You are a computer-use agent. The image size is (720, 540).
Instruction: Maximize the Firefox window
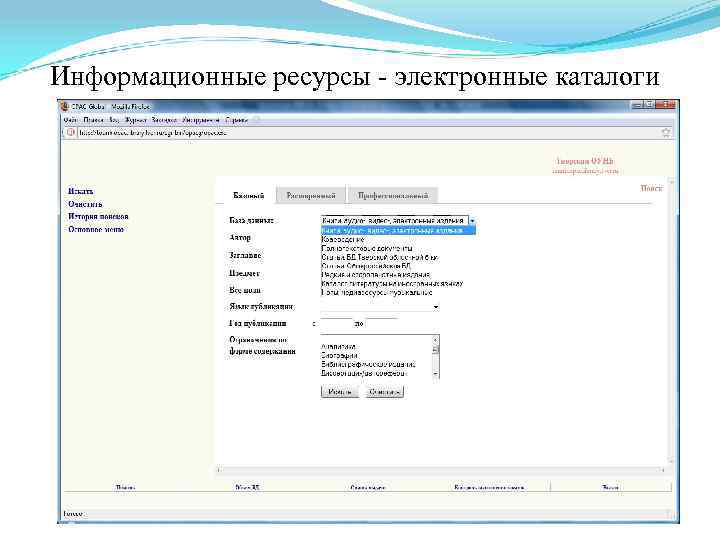[x=648, y=105]
